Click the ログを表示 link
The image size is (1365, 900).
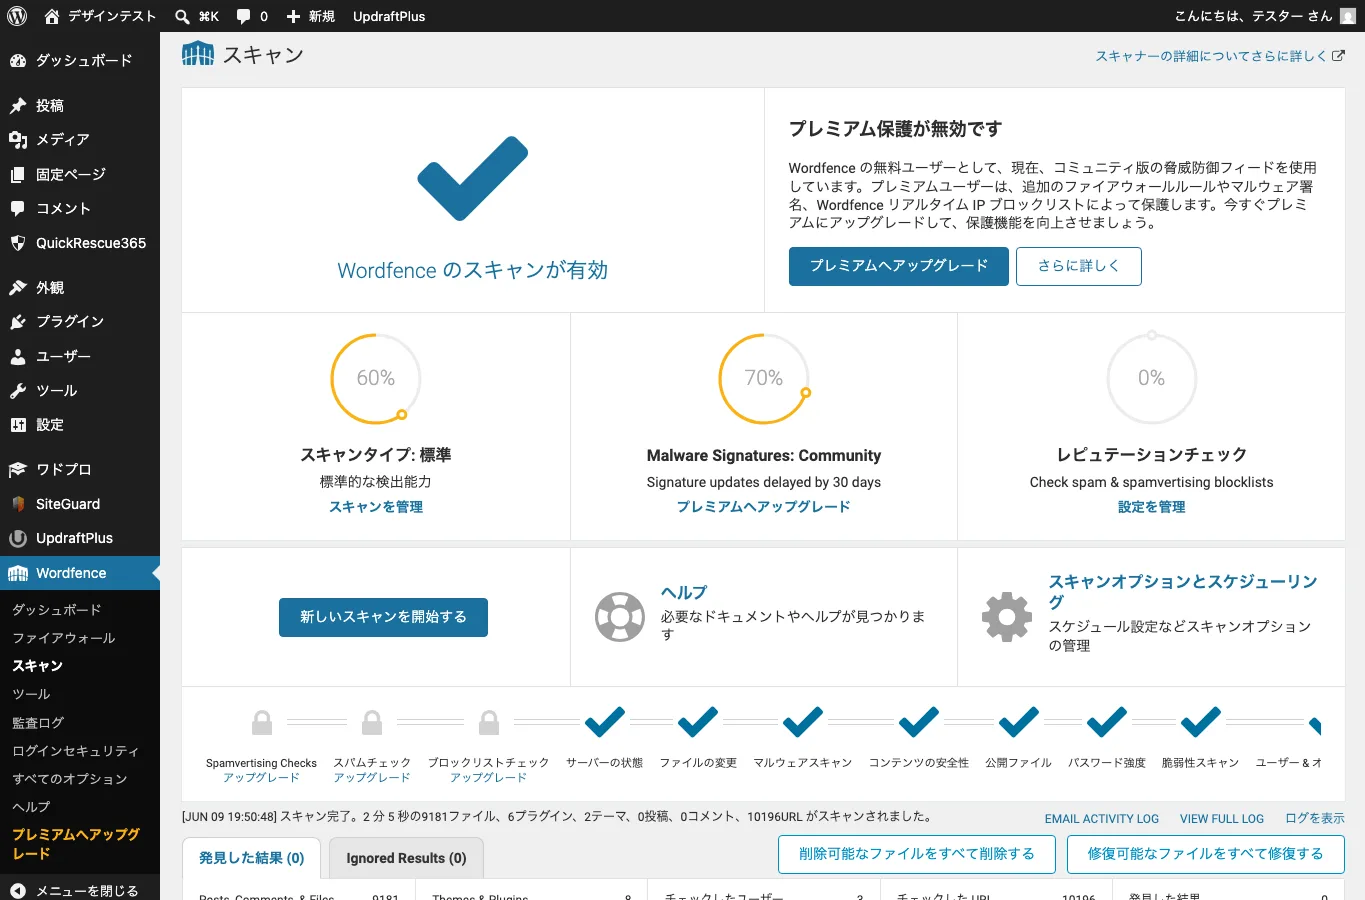pos(1315,818)
